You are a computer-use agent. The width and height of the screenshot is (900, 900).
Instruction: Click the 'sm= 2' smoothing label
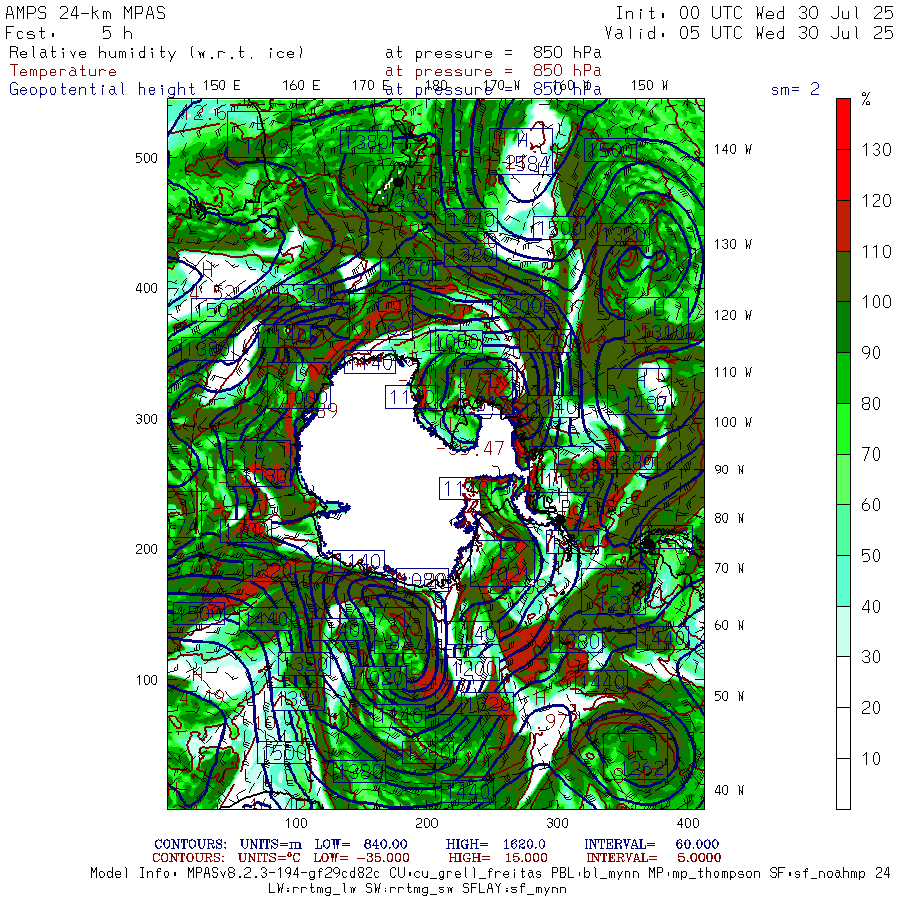pyautogui.click(x=796, y=89)
